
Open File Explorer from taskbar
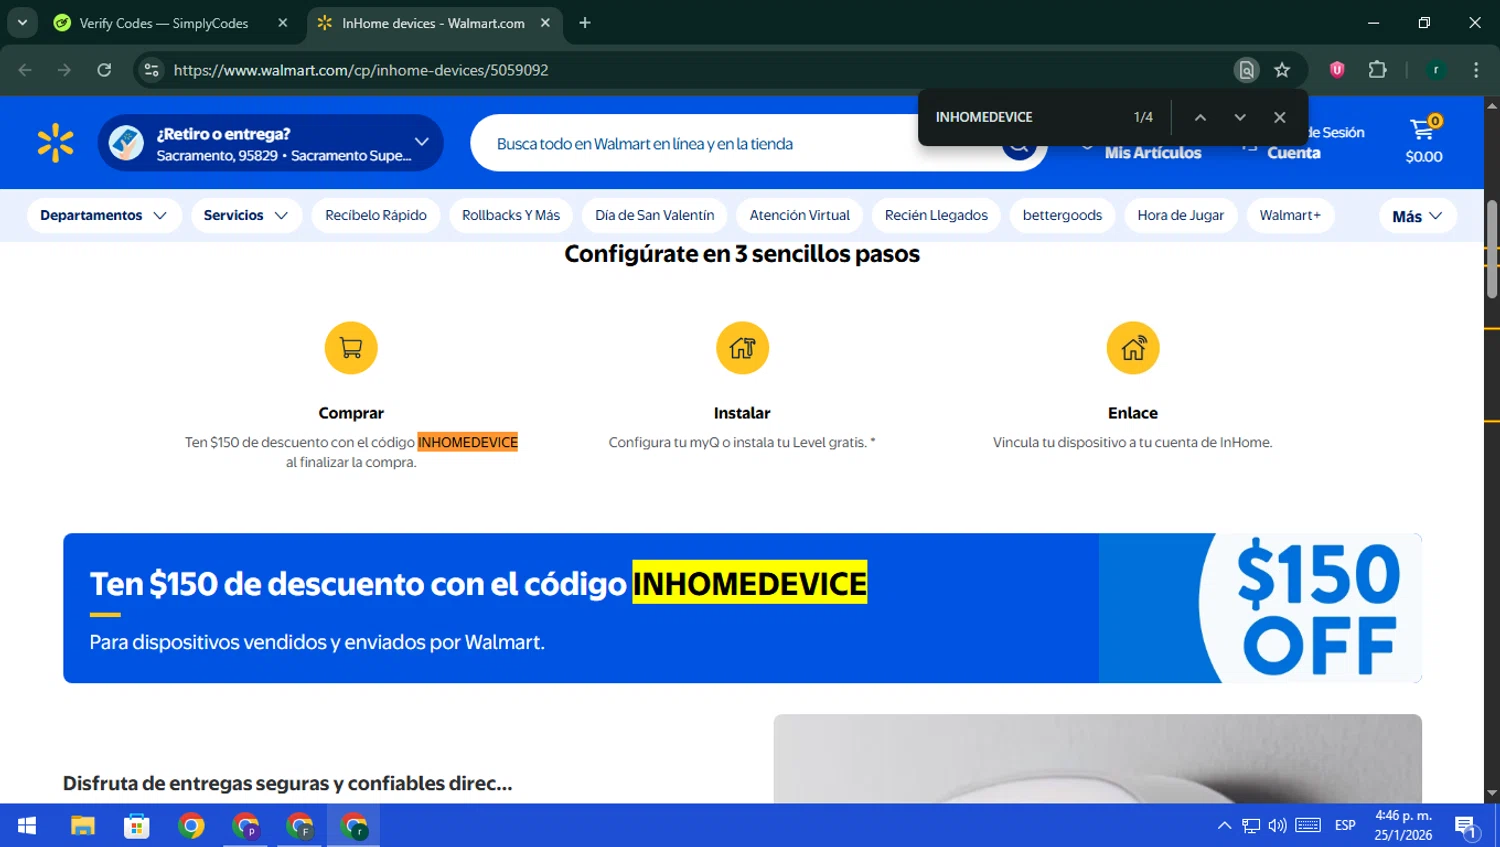tap(82, 826)
